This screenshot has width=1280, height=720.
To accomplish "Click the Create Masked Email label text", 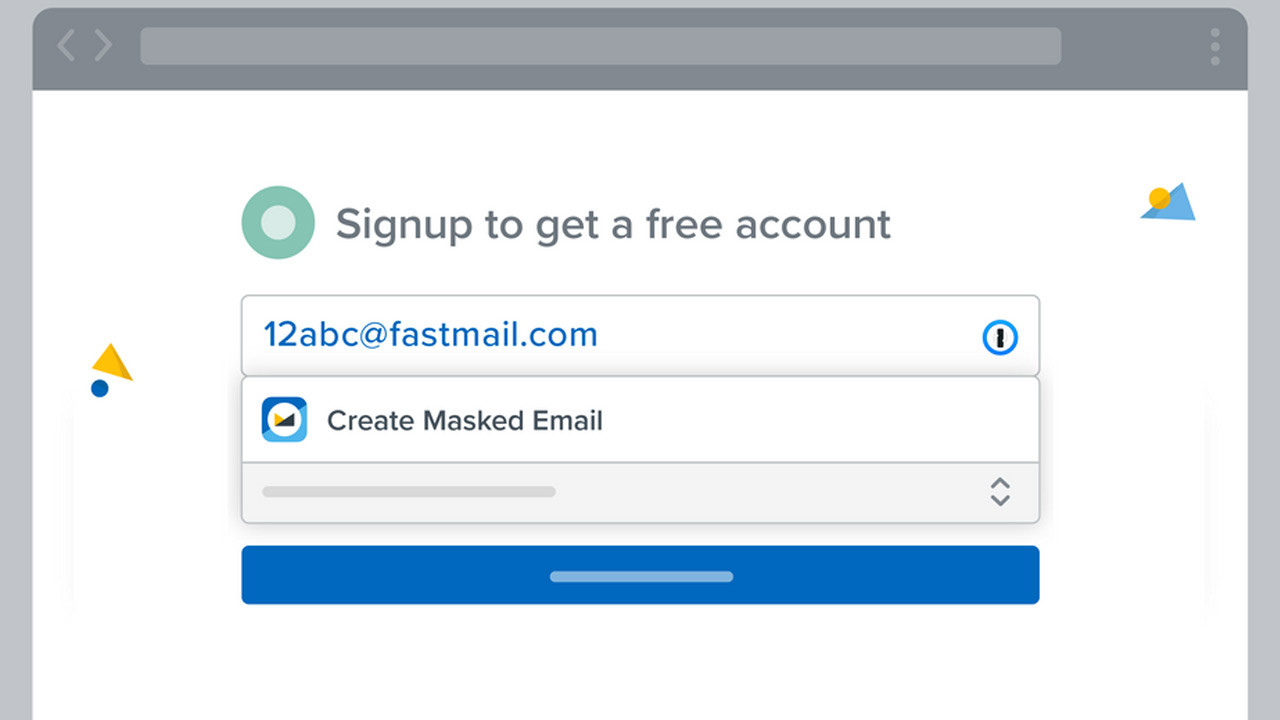I will [465, 421].
